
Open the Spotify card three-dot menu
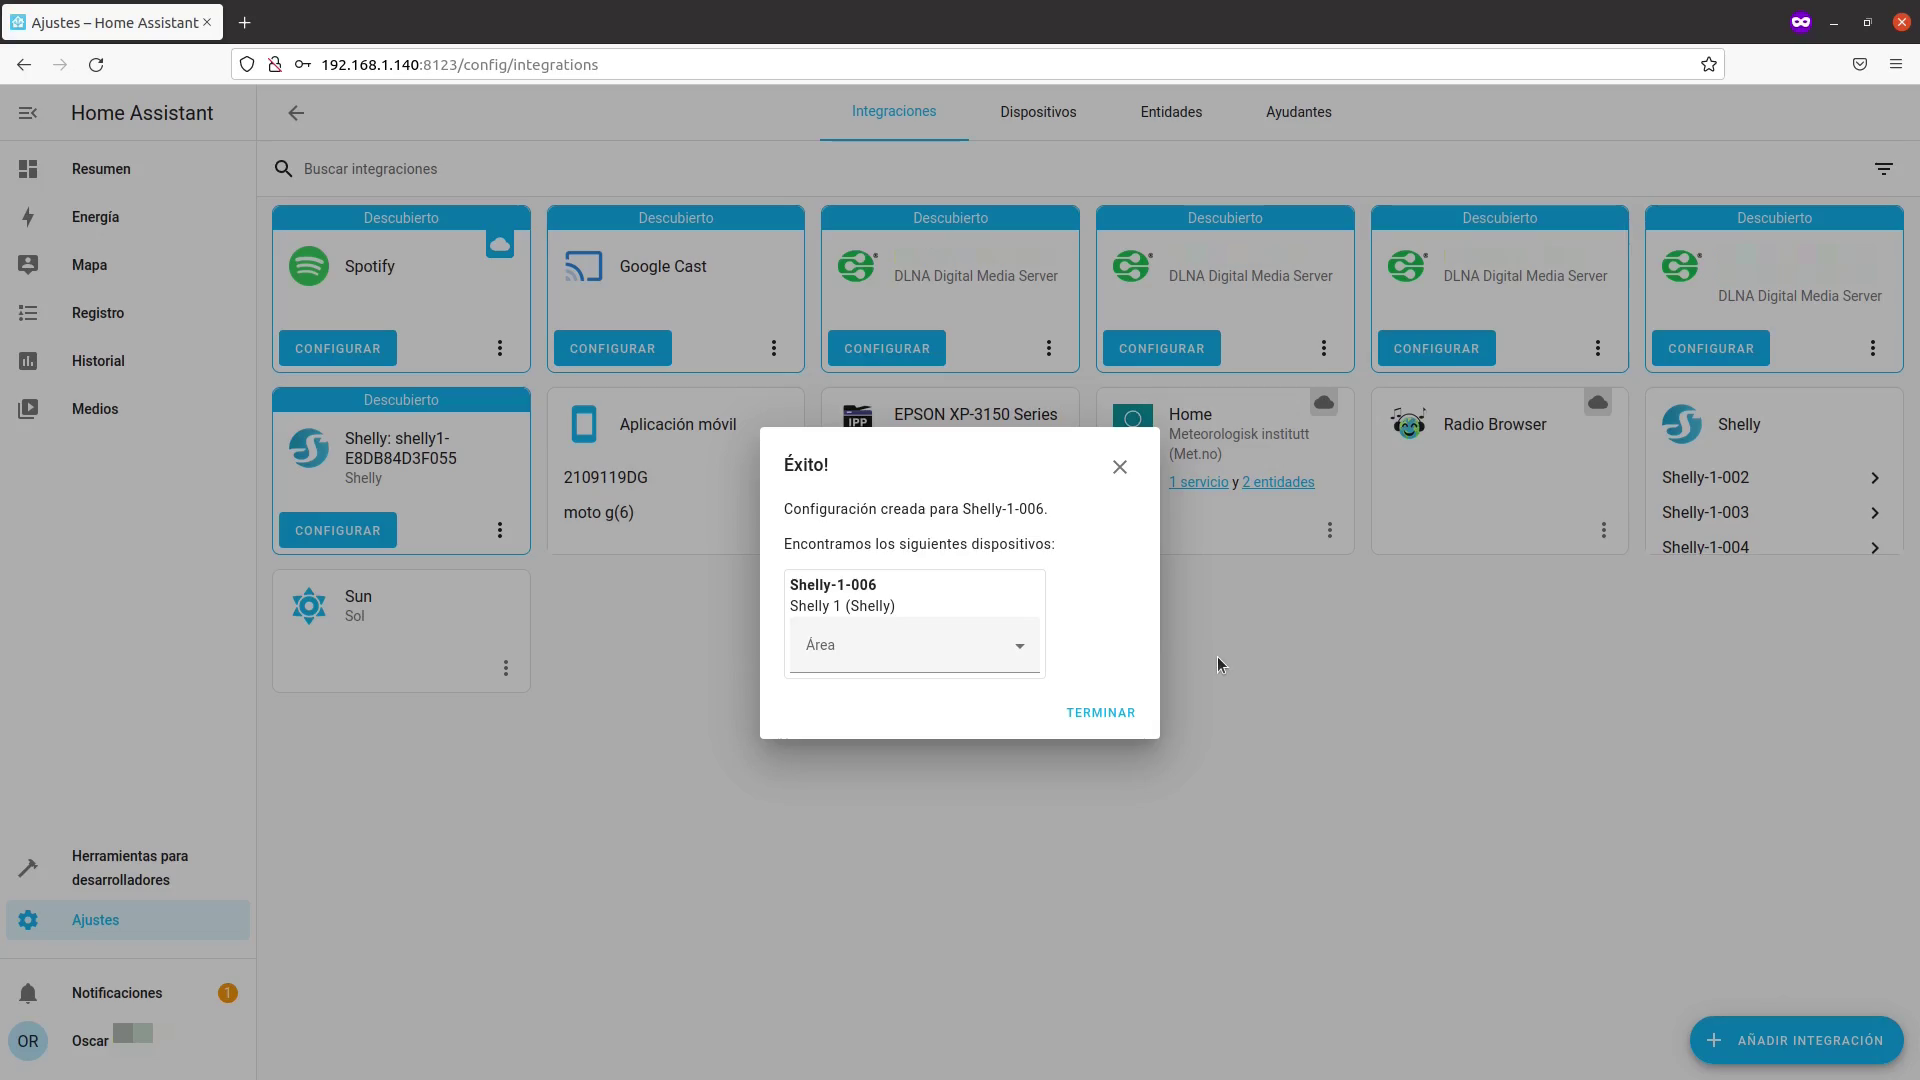click(x=500, y=348)
